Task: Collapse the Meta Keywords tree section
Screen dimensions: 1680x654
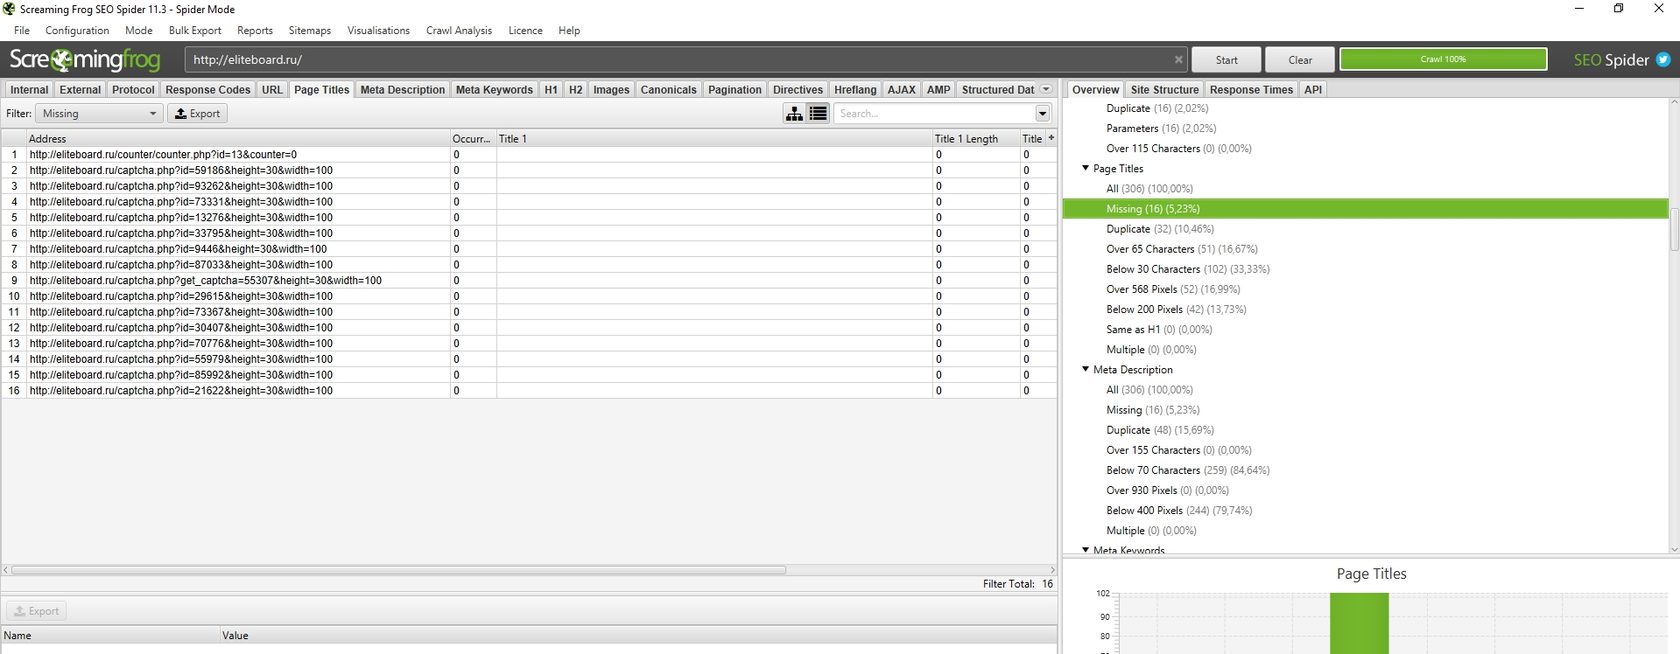Action: click(x=1085, y=550)
